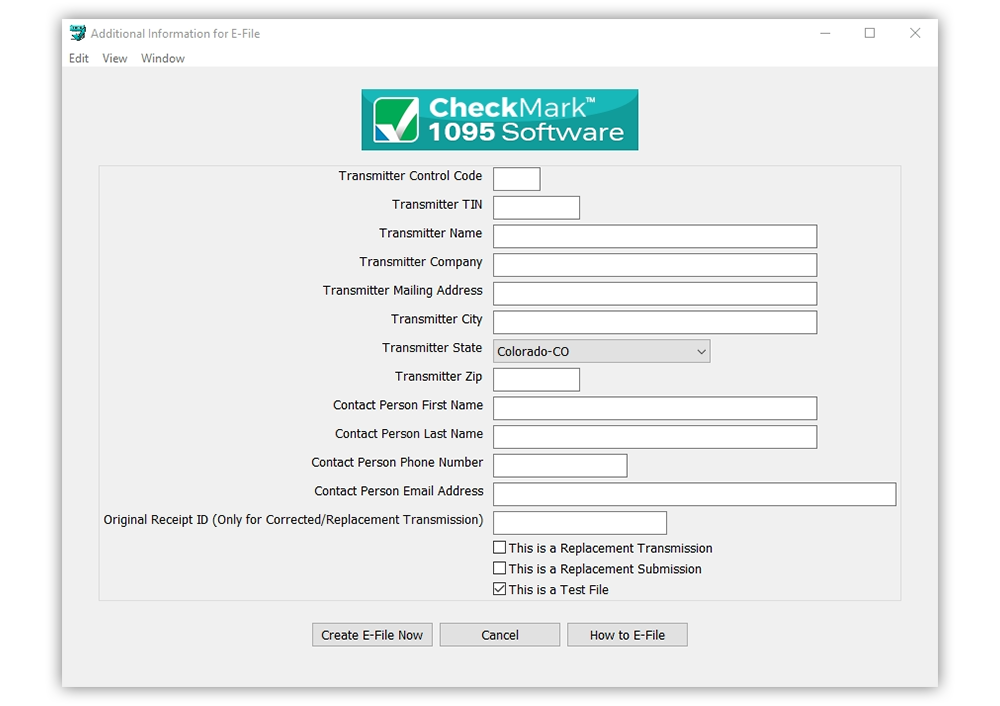Click the Cancel button

(x=499, y=635)
